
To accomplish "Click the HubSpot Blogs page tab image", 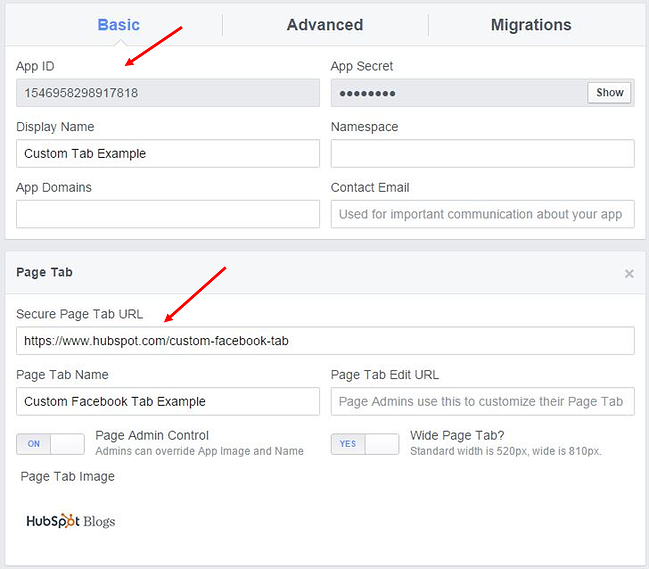I will 70,521.
